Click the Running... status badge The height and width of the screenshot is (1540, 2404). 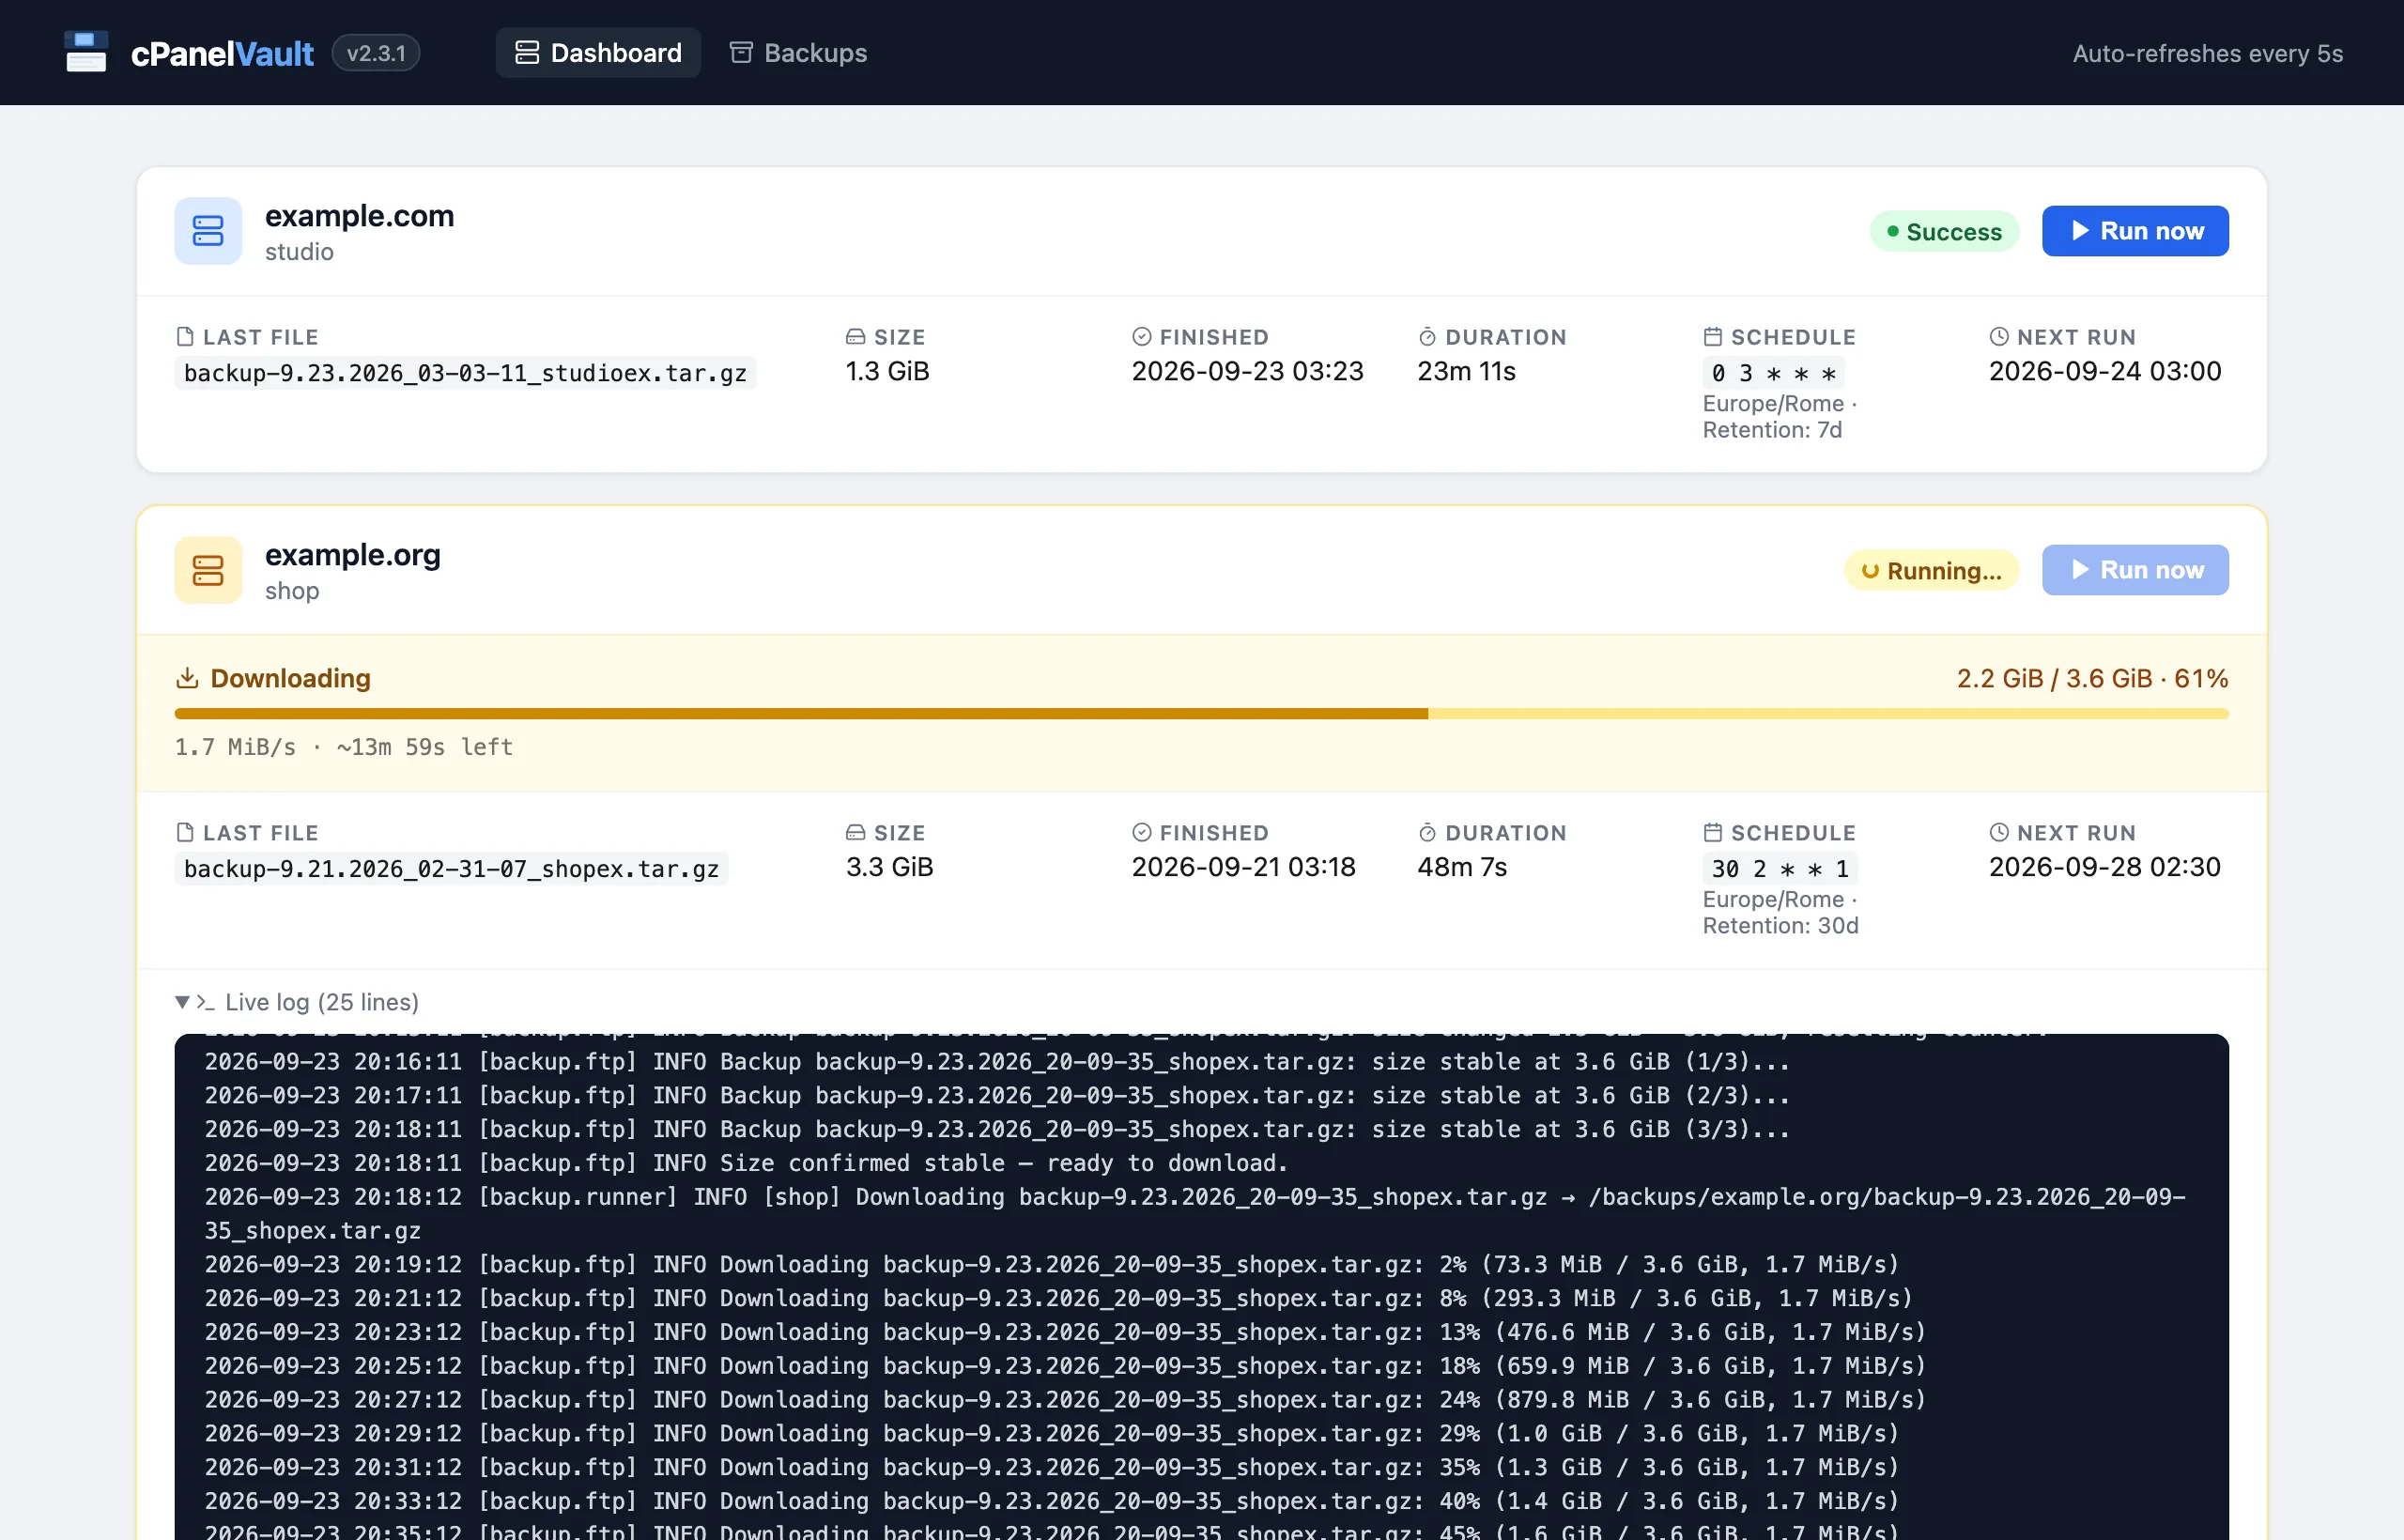[1931, 571]
